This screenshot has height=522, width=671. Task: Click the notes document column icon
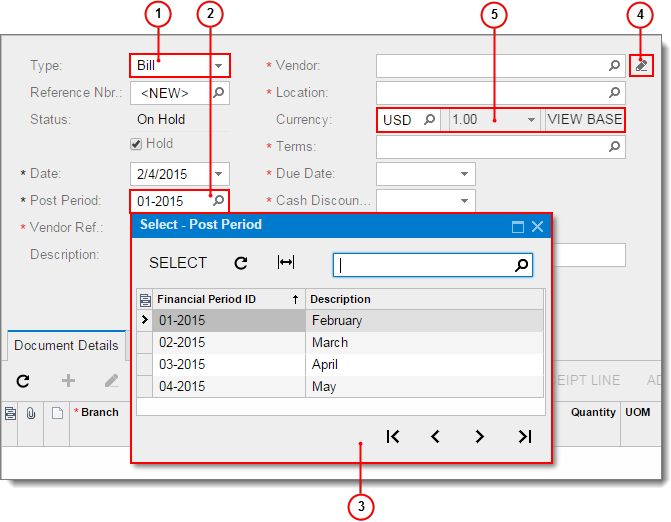tap(57, 413)
